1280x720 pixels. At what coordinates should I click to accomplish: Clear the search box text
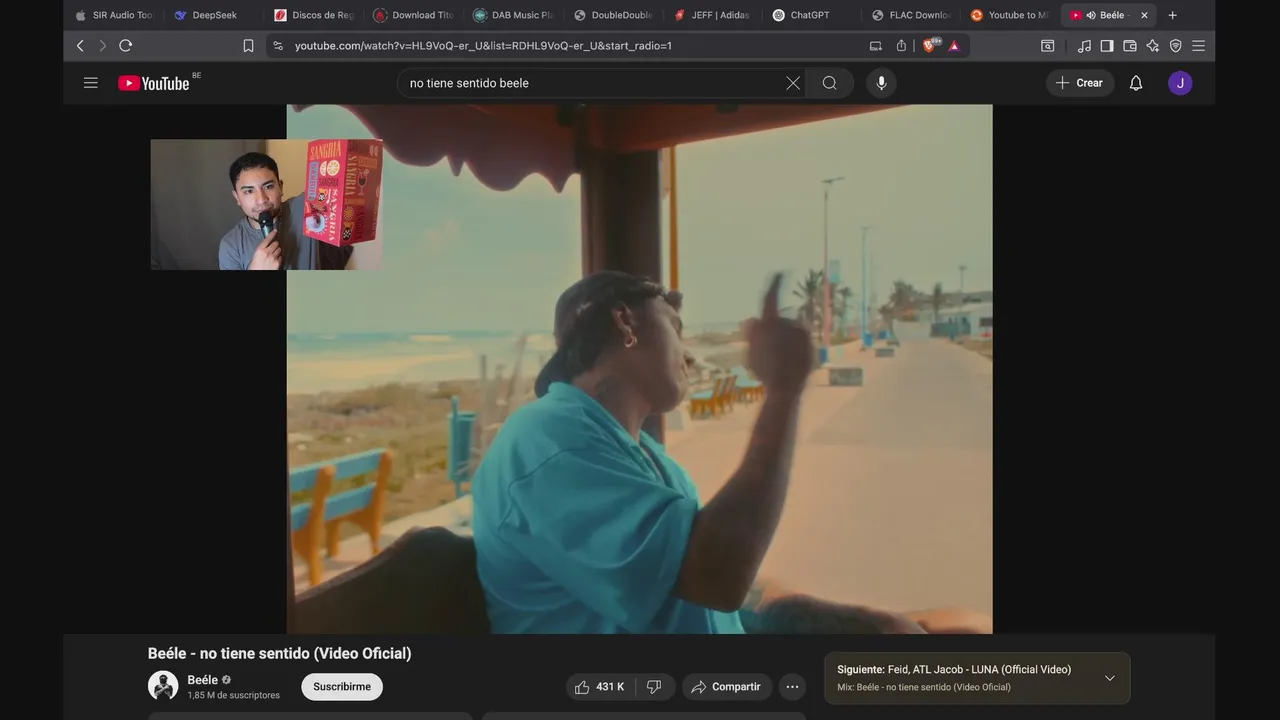tap(793, 83)
